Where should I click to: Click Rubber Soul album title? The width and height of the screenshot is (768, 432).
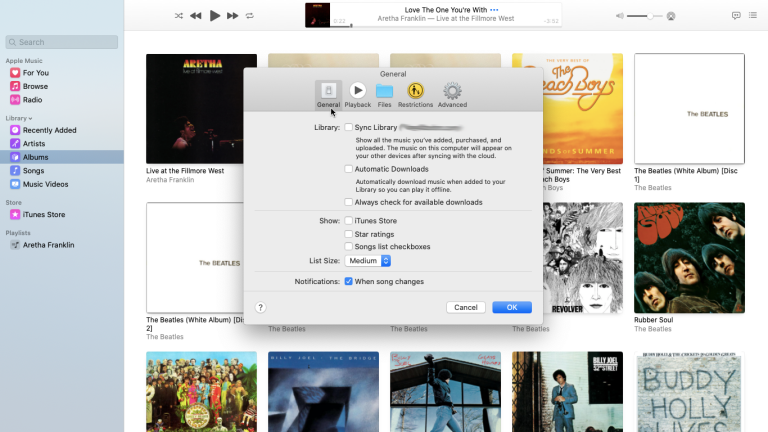pos(653,320)
